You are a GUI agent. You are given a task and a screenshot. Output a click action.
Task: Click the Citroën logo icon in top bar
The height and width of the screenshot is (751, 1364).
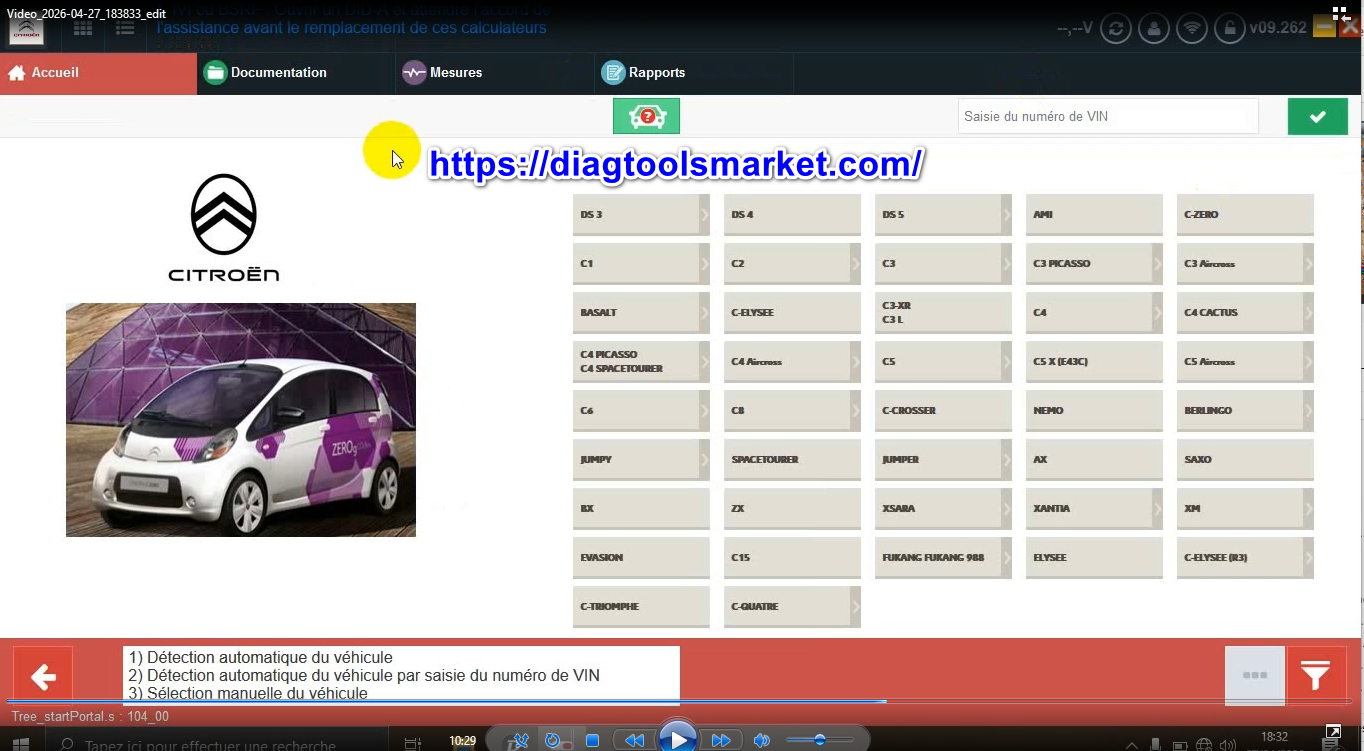(x=27, y=30)
